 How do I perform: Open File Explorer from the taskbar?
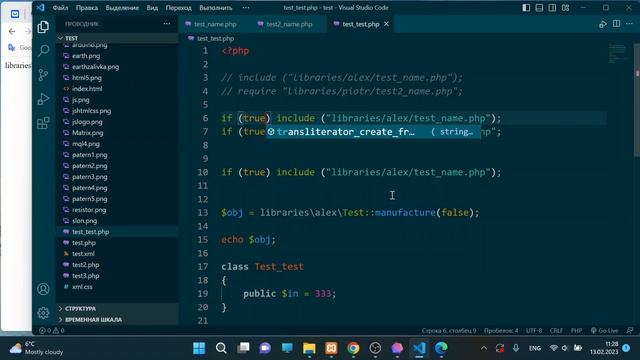click(309, 348)
